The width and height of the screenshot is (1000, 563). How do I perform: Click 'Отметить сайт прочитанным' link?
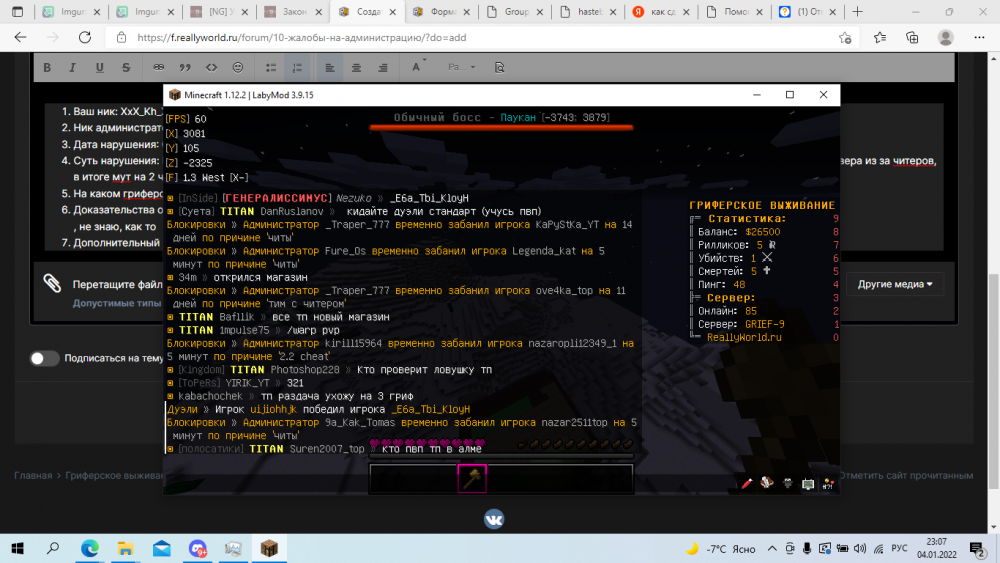pyautogui.click(x=906, y=475)
